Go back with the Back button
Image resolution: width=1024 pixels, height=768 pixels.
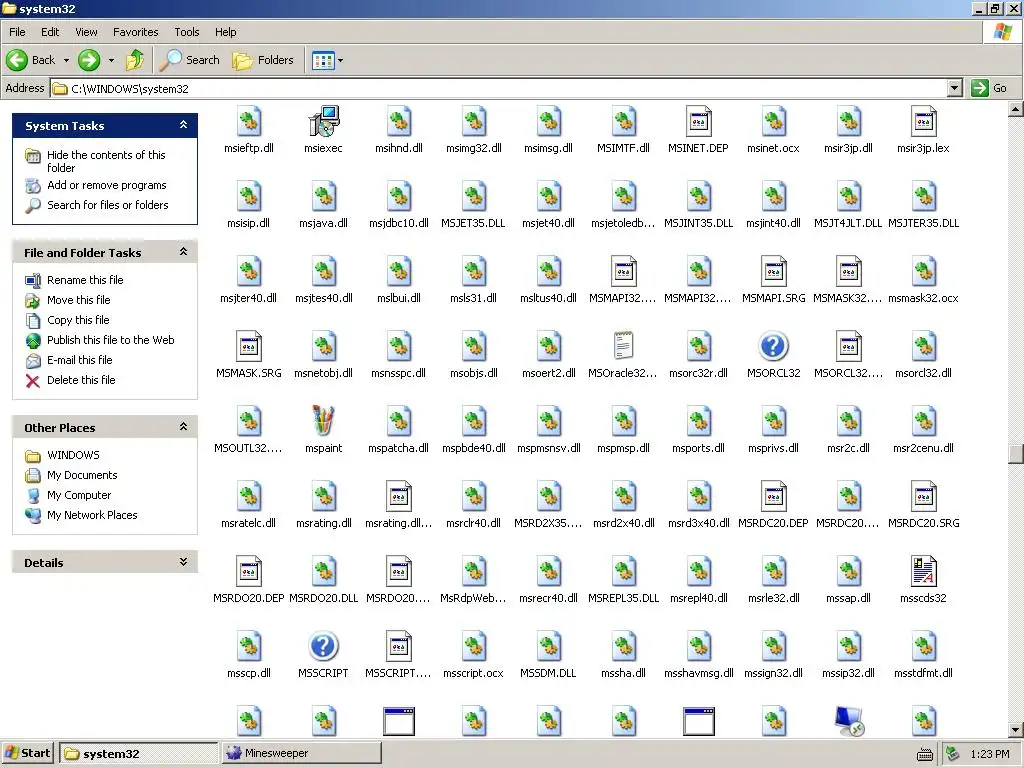pos(31,60)
